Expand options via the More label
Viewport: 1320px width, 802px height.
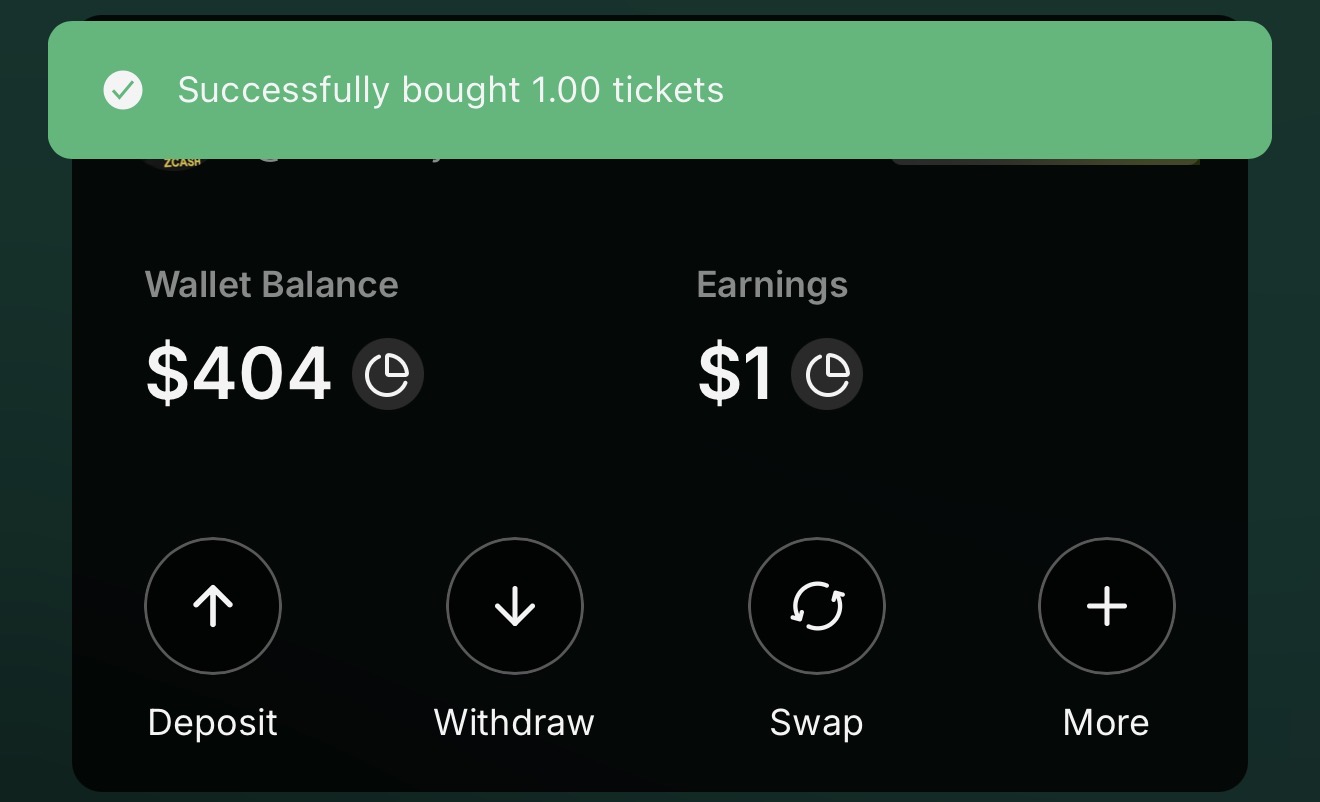coord(1106,722)
